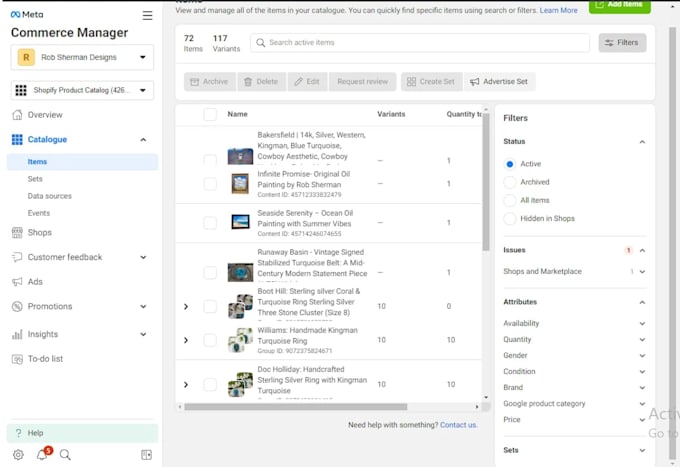Open the settings gear icon

(18, 454)
